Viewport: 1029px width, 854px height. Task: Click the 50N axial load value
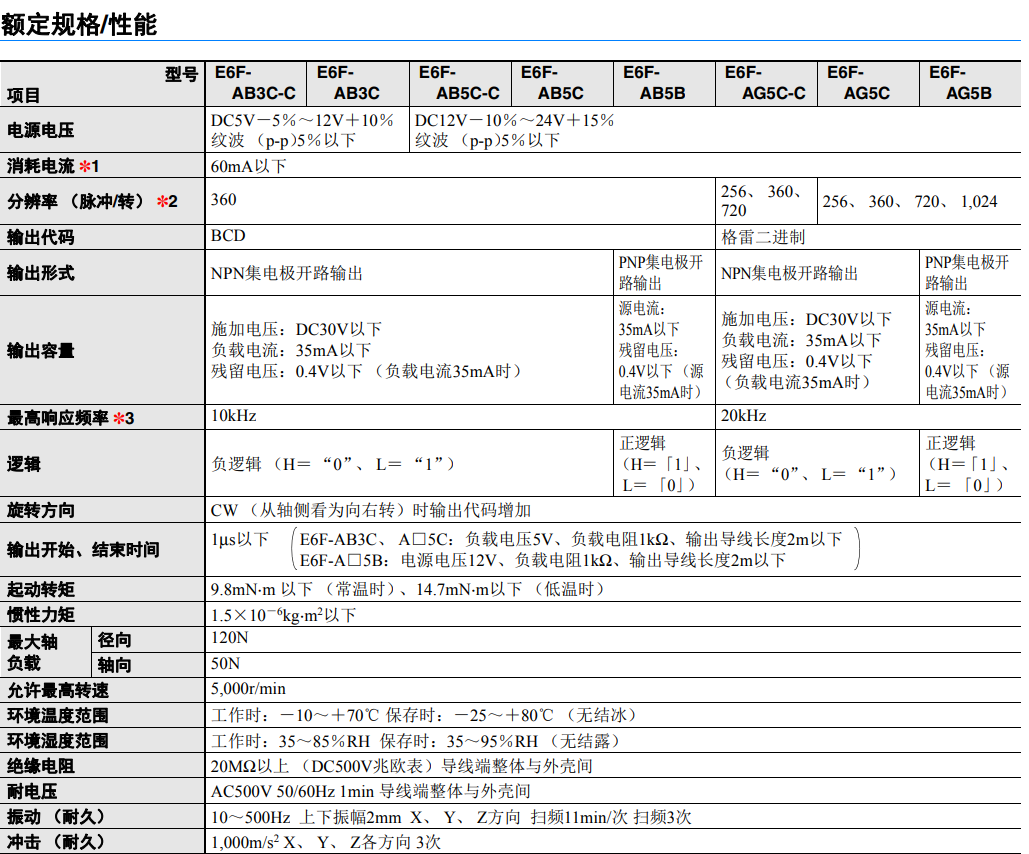click(225, 663)
